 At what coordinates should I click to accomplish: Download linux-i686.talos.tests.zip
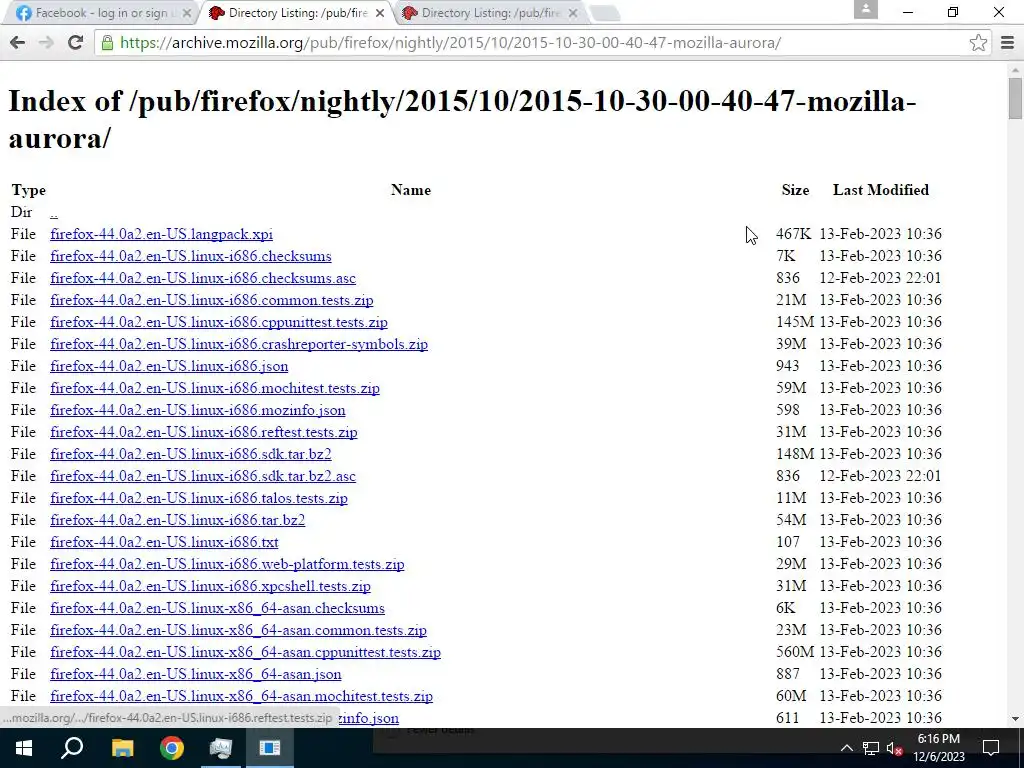[199, 498]
